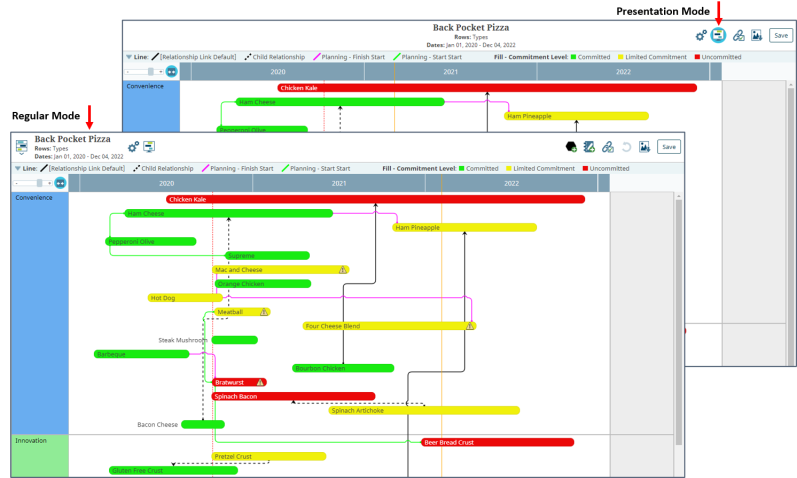Select the Orange Chicken bar
This screenshot has height=478, width=797.
[263, 284]
